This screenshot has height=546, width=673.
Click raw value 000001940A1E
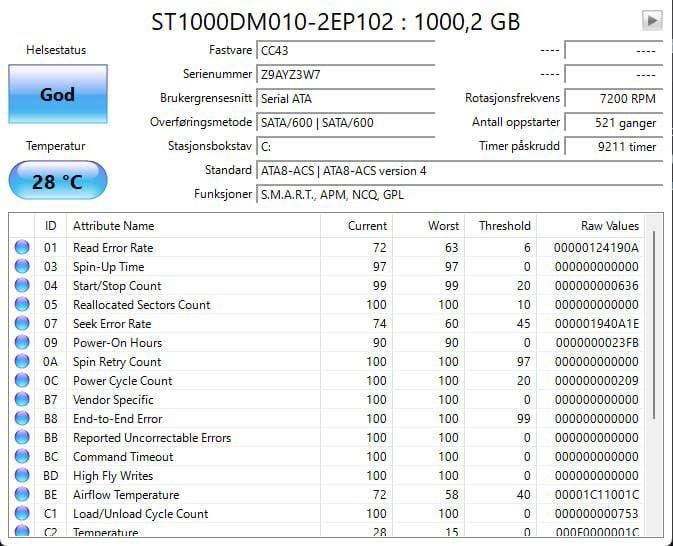[597, 324]
